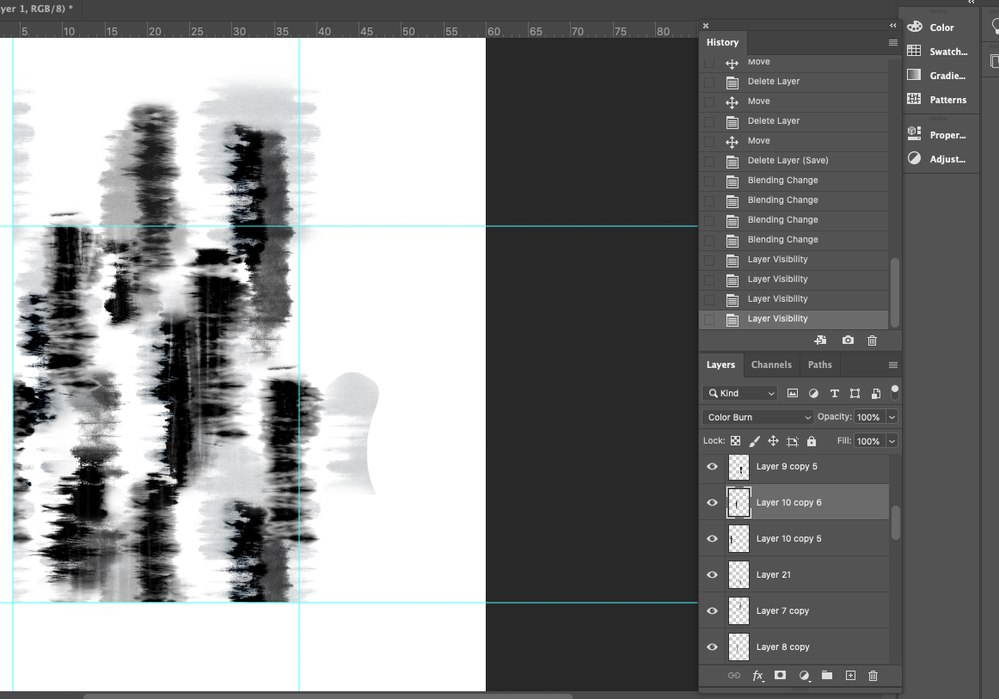Image resolution: width=999 pixels, height=699 pixels.
Task: Lock all lock icon in Layers
Action: coord(811,441)
